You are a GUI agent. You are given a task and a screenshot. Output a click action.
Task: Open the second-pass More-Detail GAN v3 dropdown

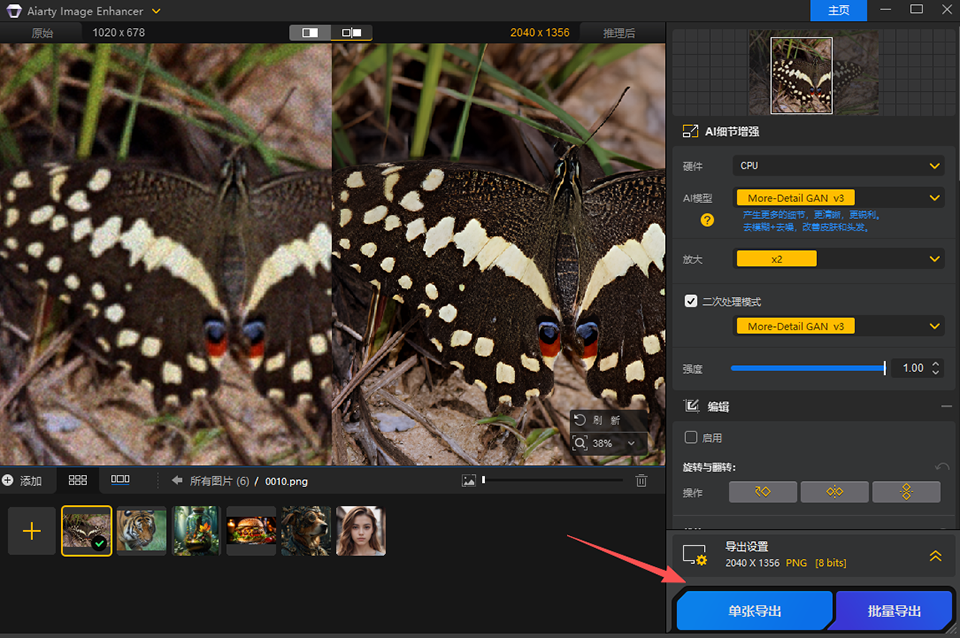[x=838, y=326]
